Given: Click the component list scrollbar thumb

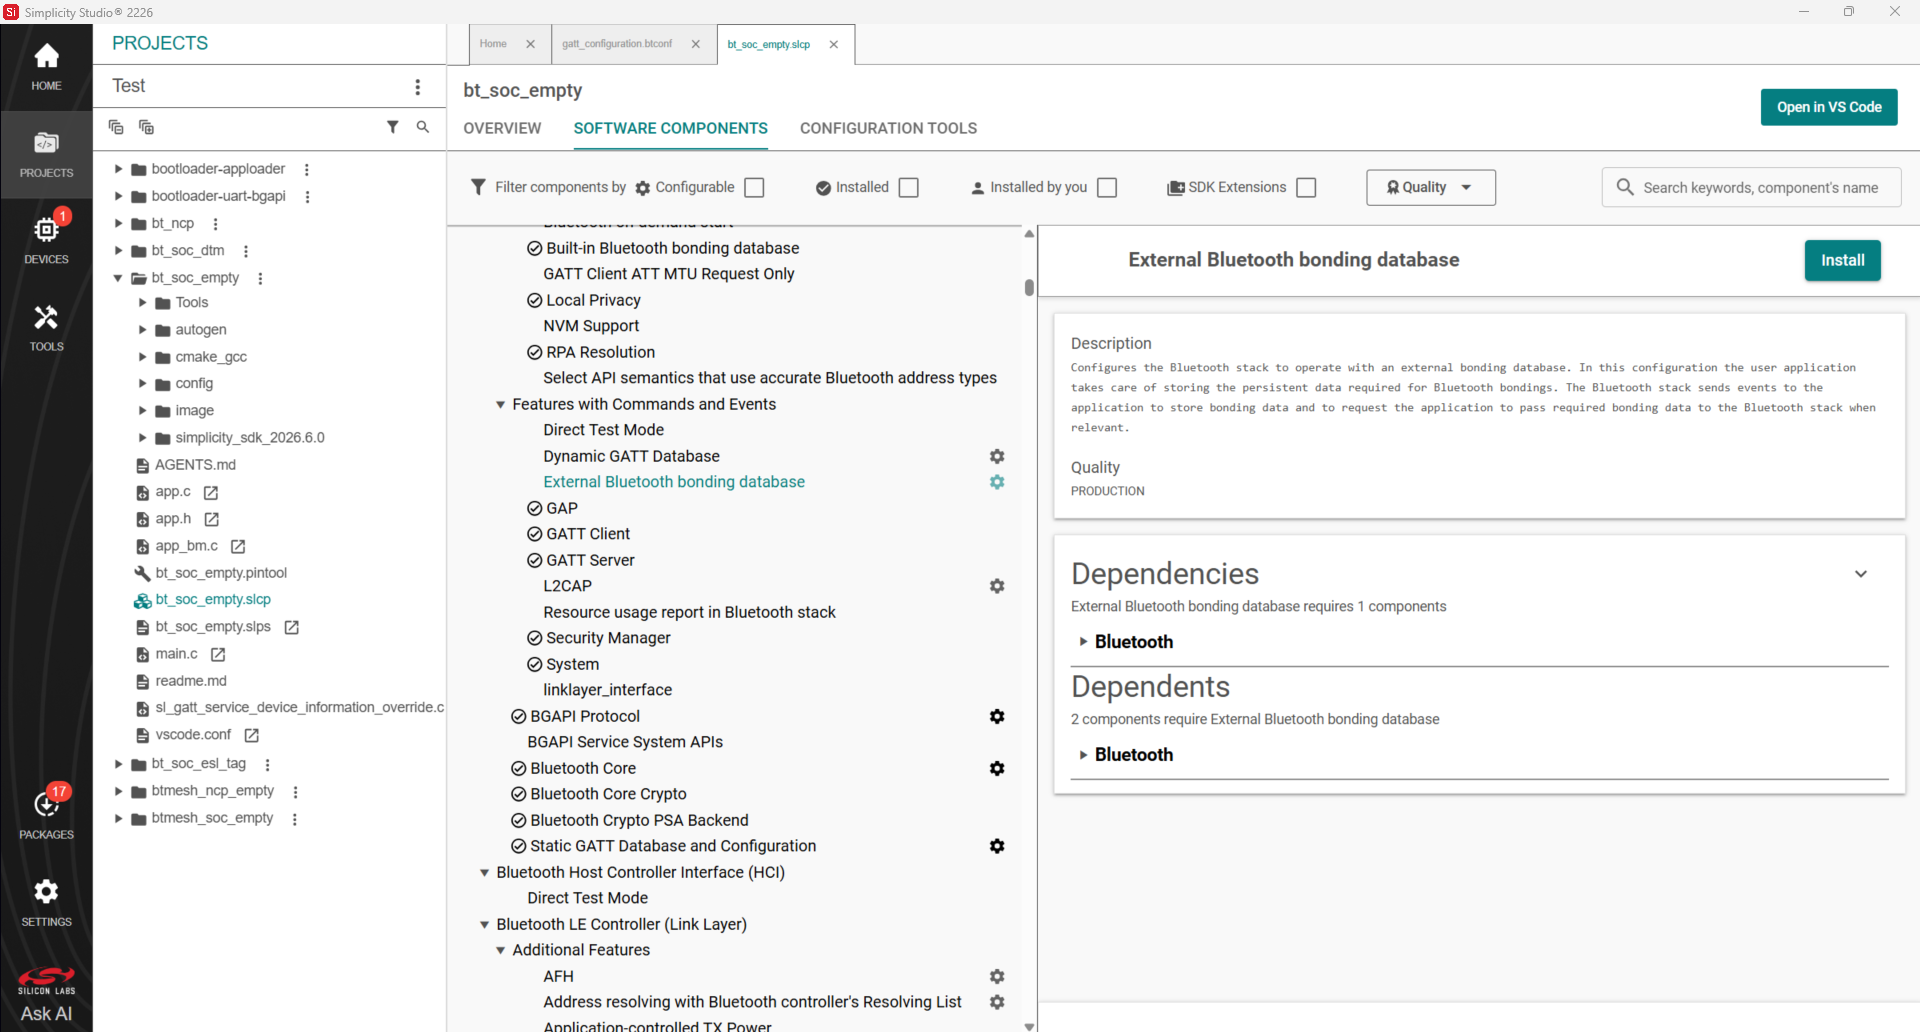Looking at the screenshot, I should click(1029, 287).
